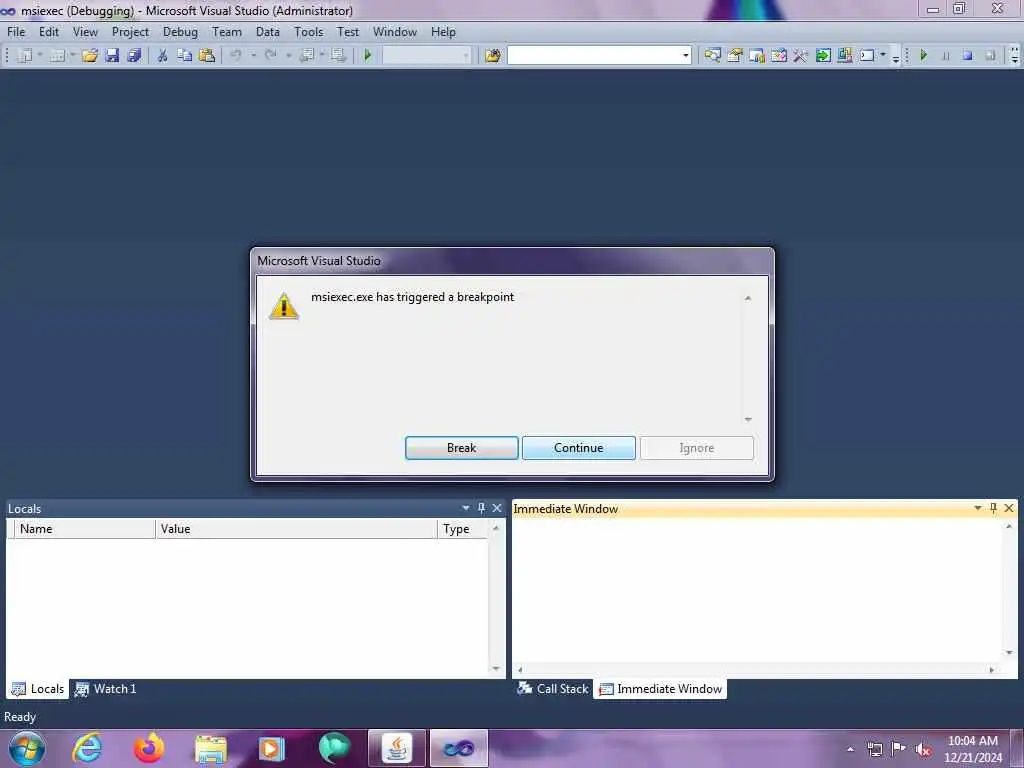
Task: Click the Value column header in Locals
Action: point(296,529)
